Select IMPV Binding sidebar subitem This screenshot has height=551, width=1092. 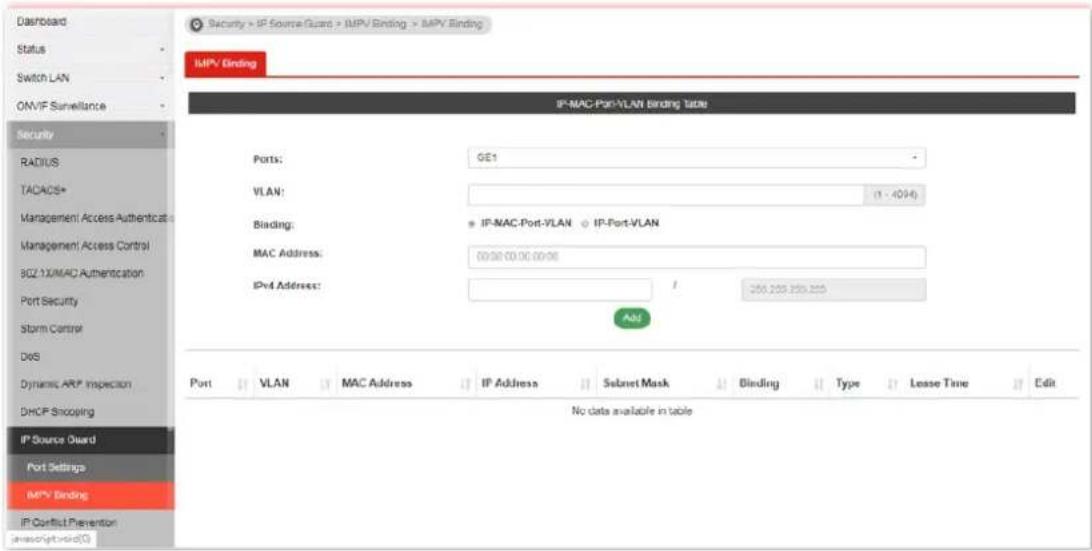(x=91, y=495)
